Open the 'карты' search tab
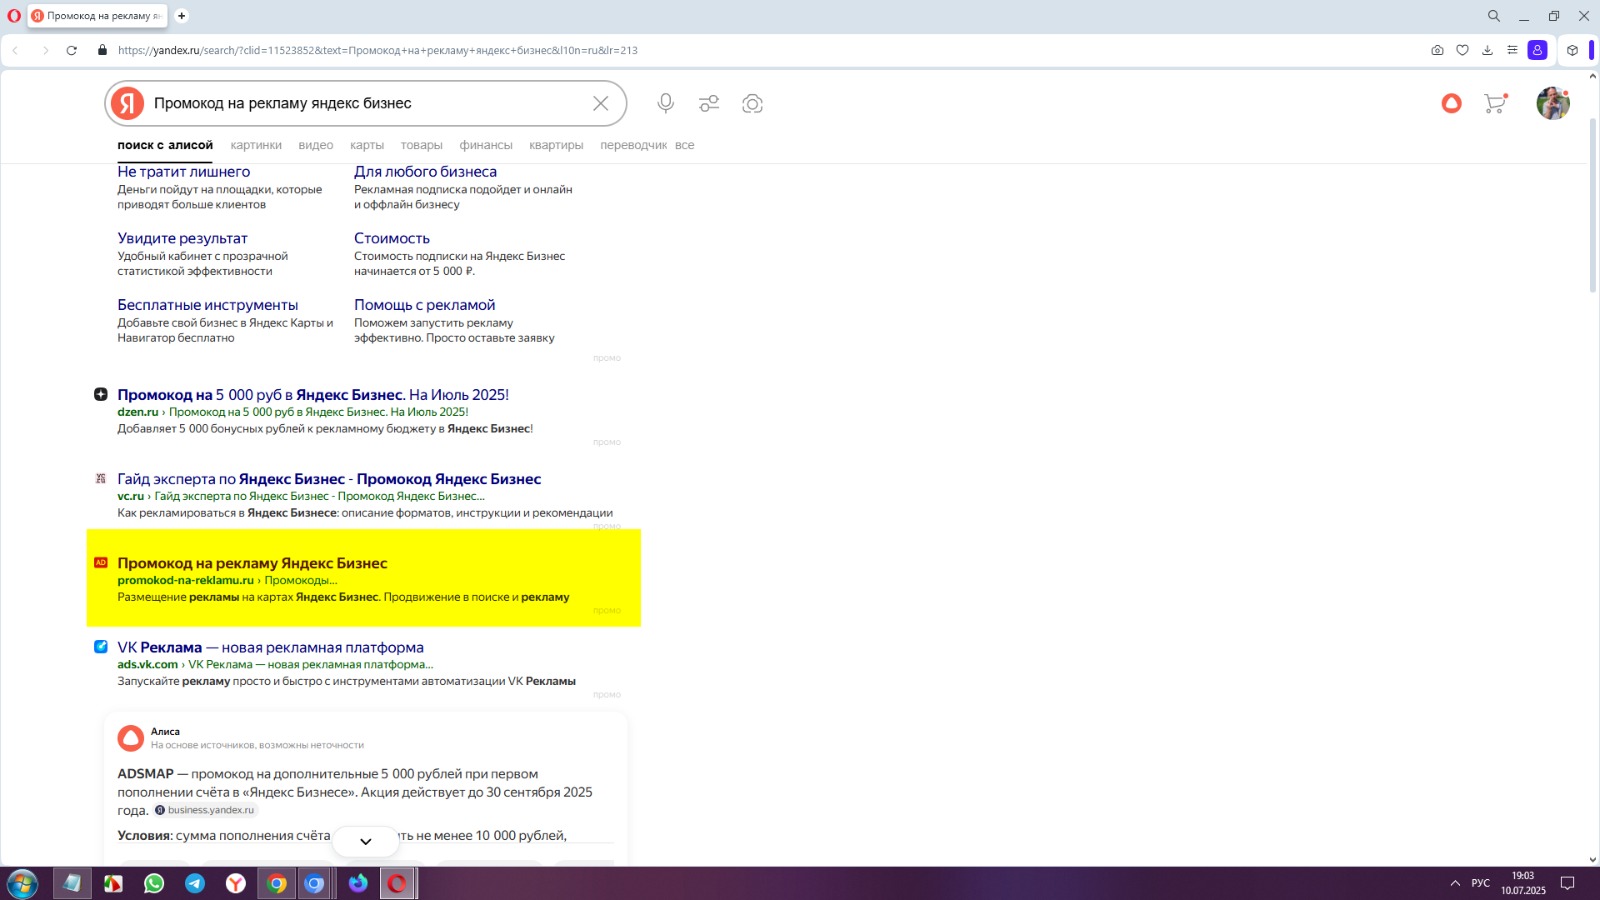Screen dimensions: 1600x900 coord(367,145)
